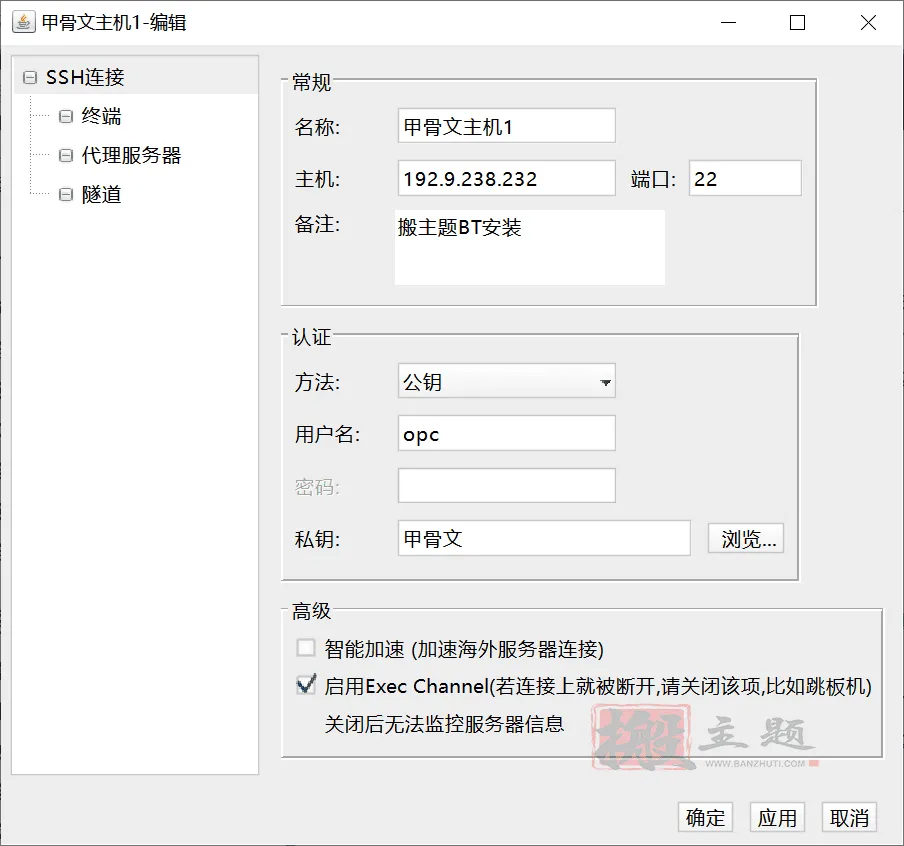Click the 取消 button
Image resolution: width=904 pixels, height=846 pixels.
pos(849,817)
